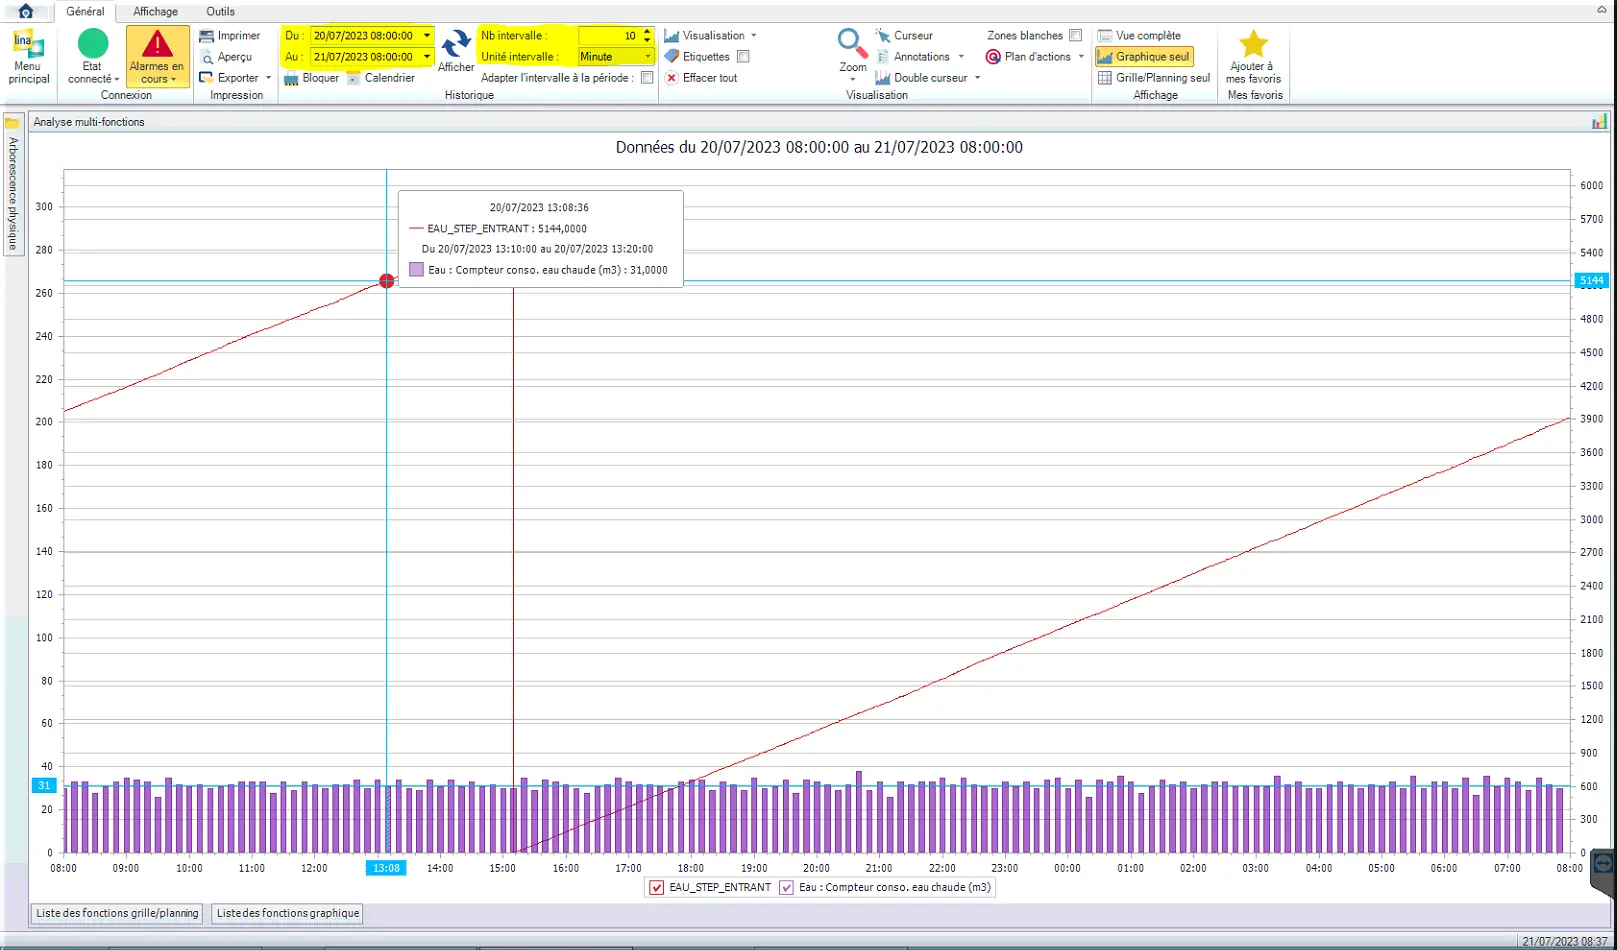Expand the Etat connecté dropdown arrow
The width and height of the screenshot is (1617, 950).
(x=117, y=80)
